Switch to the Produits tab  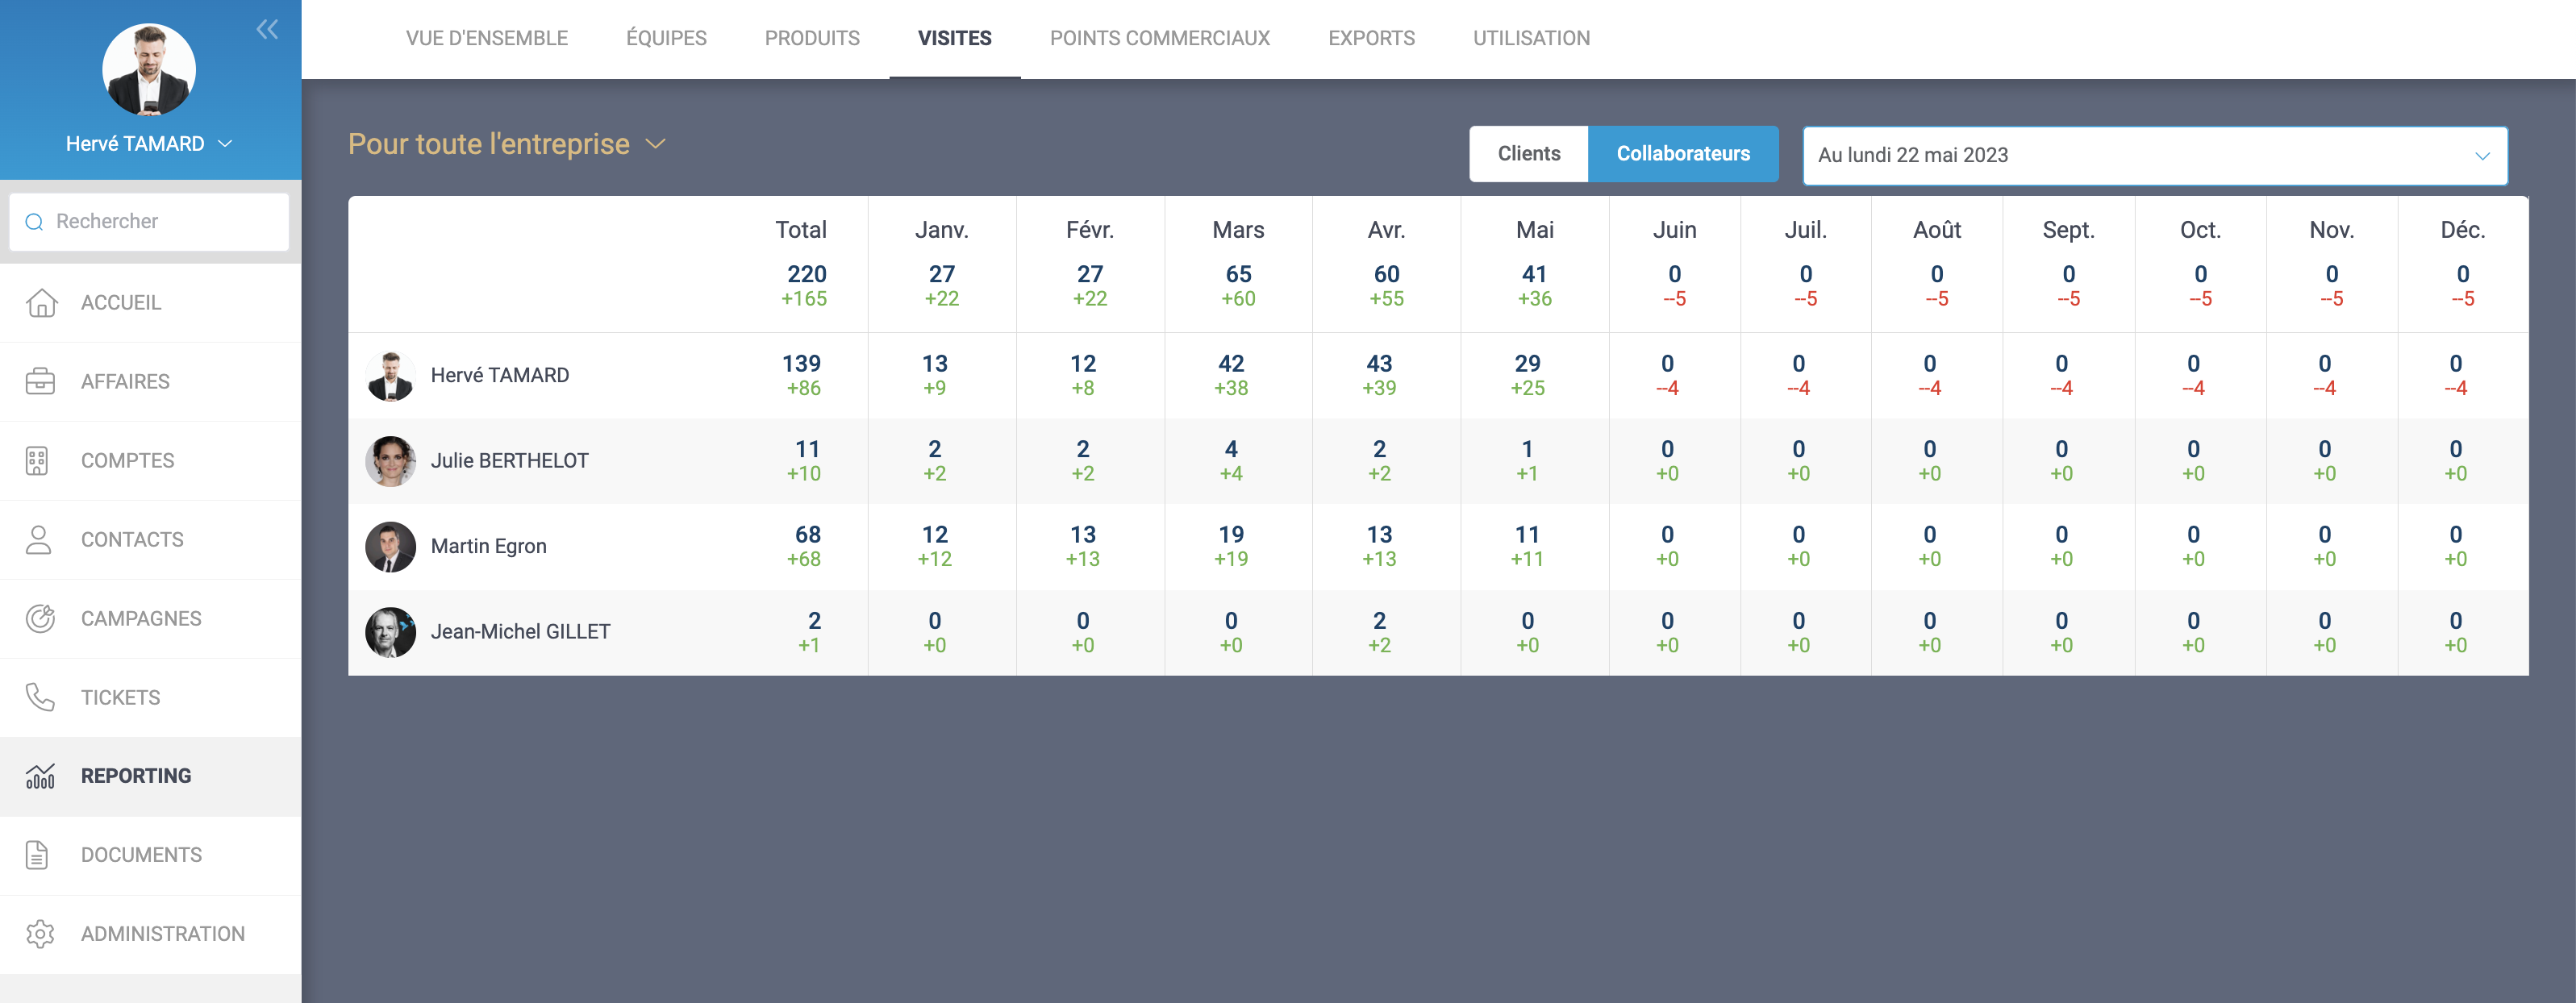click(811, 38)
